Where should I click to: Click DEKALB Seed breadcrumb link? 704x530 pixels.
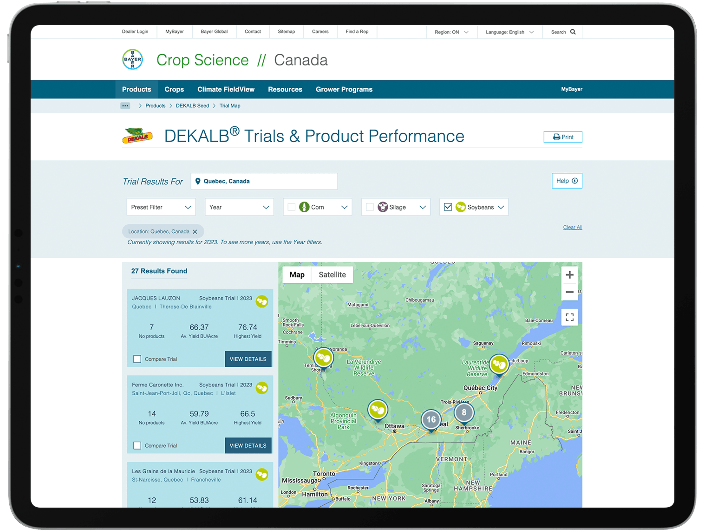coord(192,106)
